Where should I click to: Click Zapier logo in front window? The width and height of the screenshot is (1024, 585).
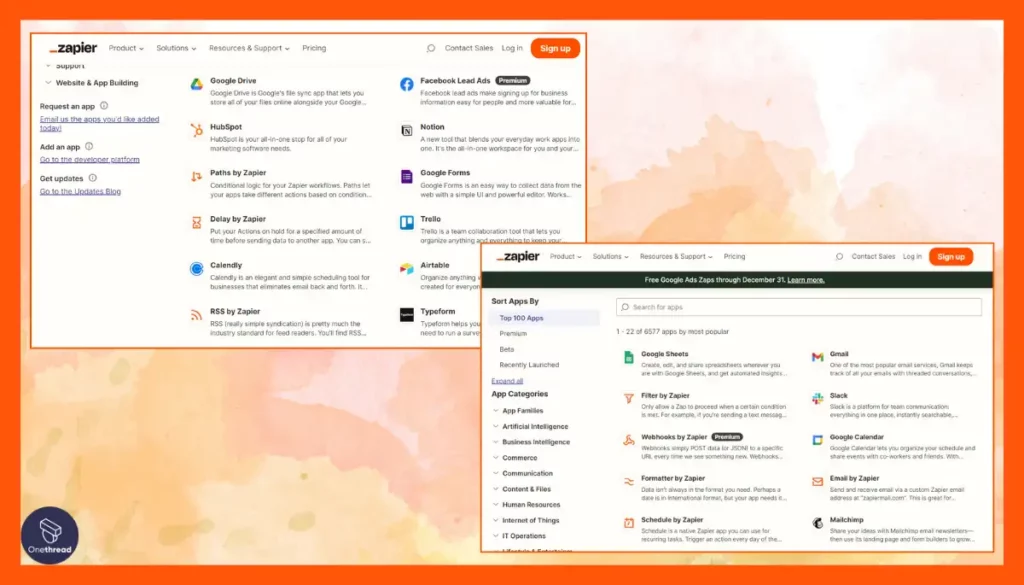[x=518, y=257]
